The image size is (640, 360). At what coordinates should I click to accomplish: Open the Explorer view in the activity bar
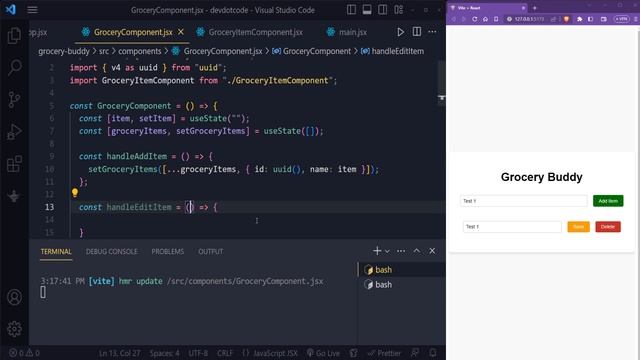tap(14, 36)
